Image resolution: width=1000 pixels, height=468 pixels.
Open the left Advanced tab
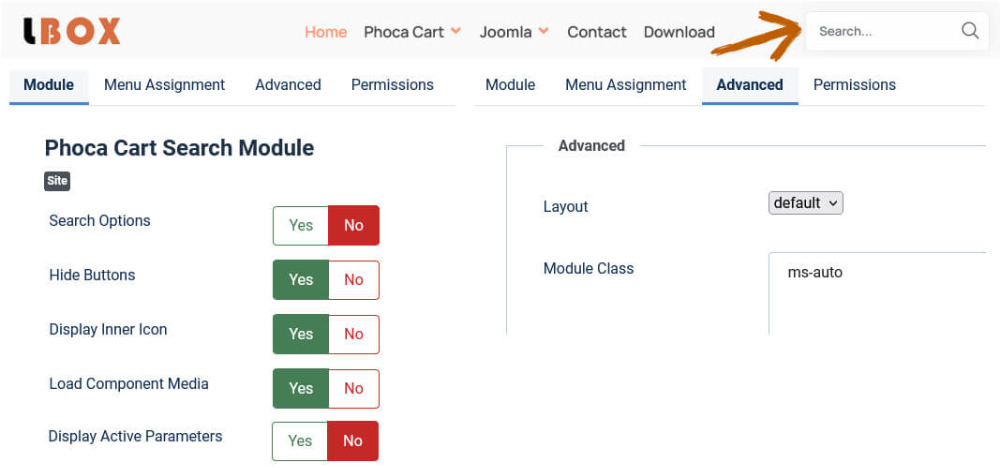click(x=288, y=85)
